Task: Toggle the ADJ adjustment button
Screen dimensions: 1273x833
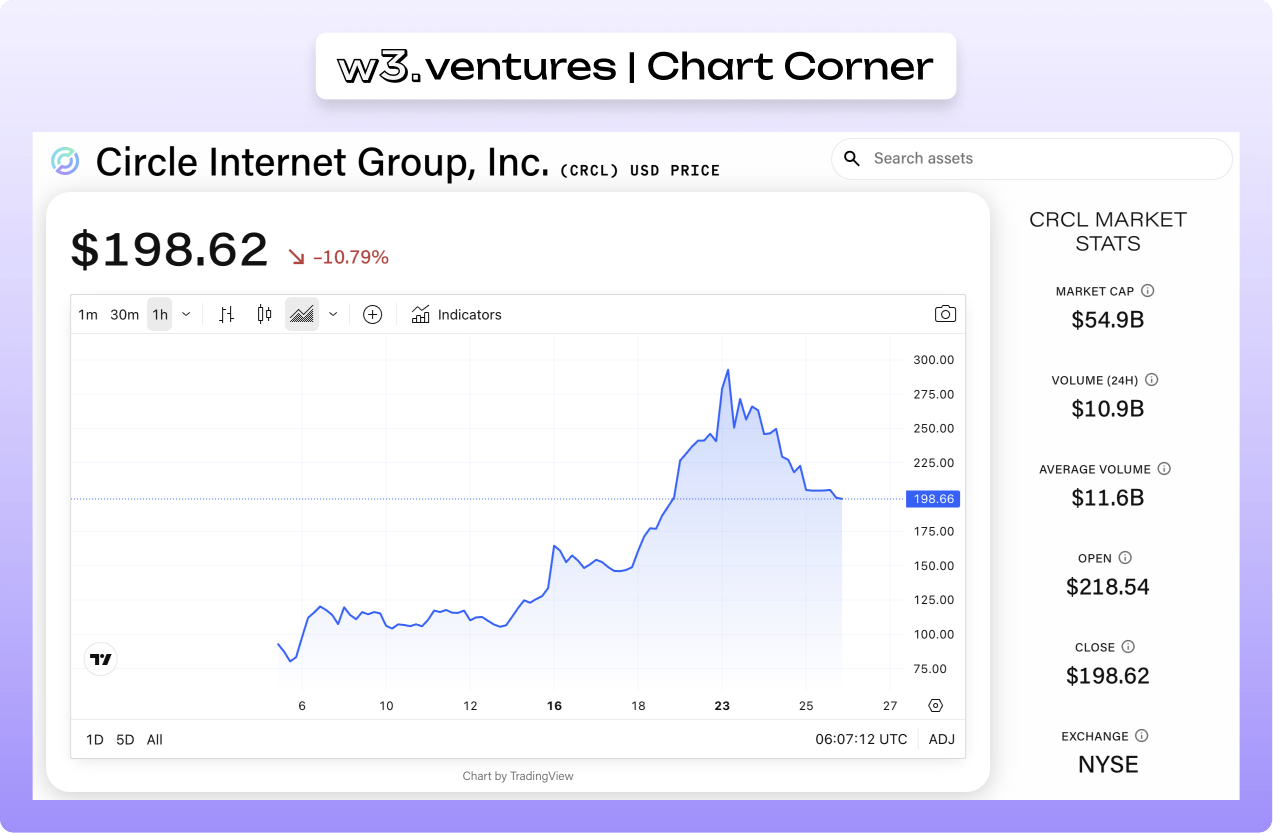Action: click(942, 739)
